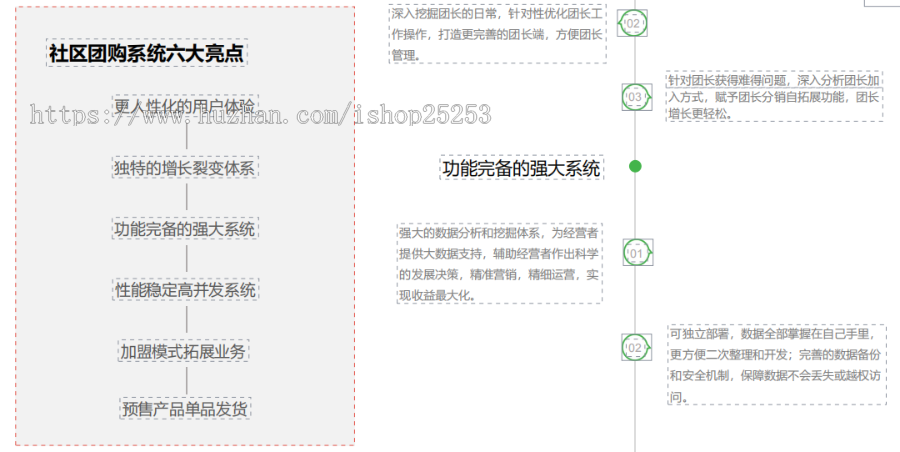This screenshot has height=452, width=900.
Task: Click the 02 circle icon beside 可独立部署 text
Action: point(637,347)
